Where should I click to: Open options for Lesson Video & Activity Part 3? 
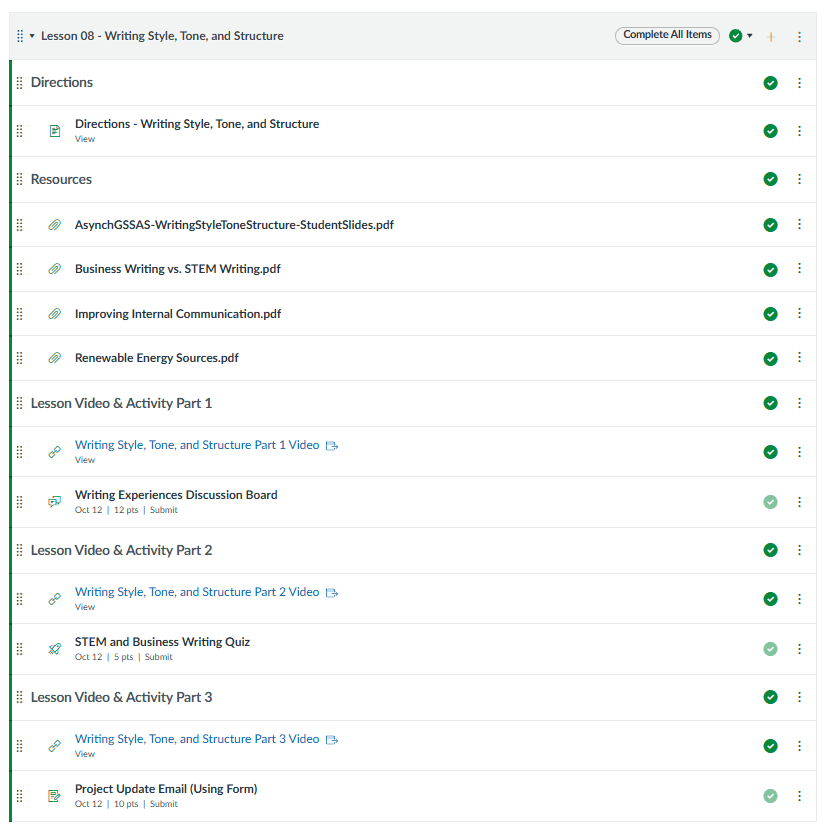tap(800, 697)
